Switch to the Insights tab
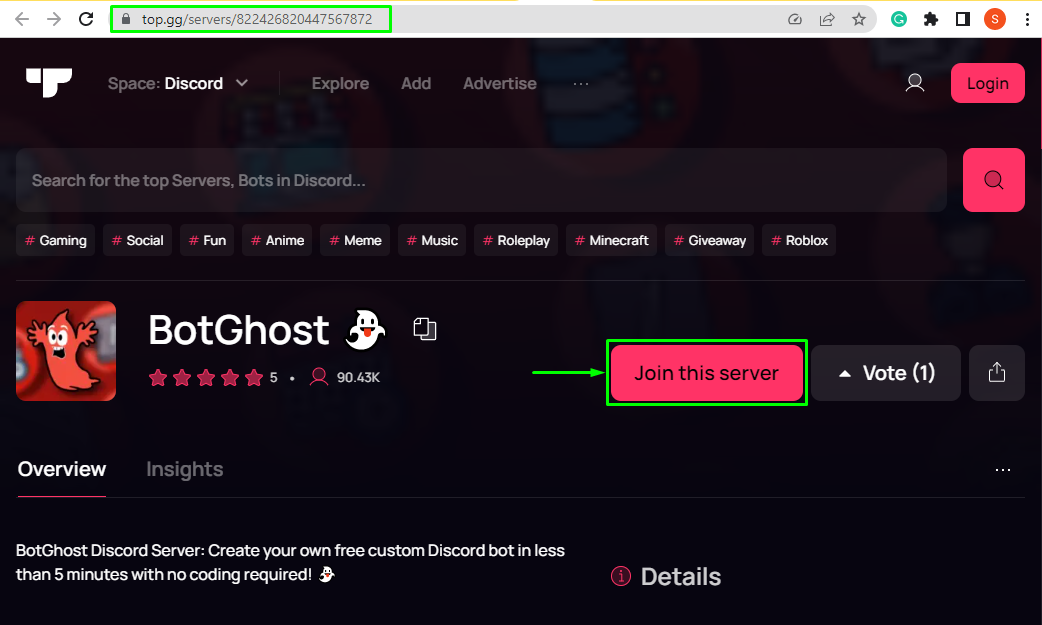Image resolution: width=1042 pixels, height=625 pixels. [185, 469]
